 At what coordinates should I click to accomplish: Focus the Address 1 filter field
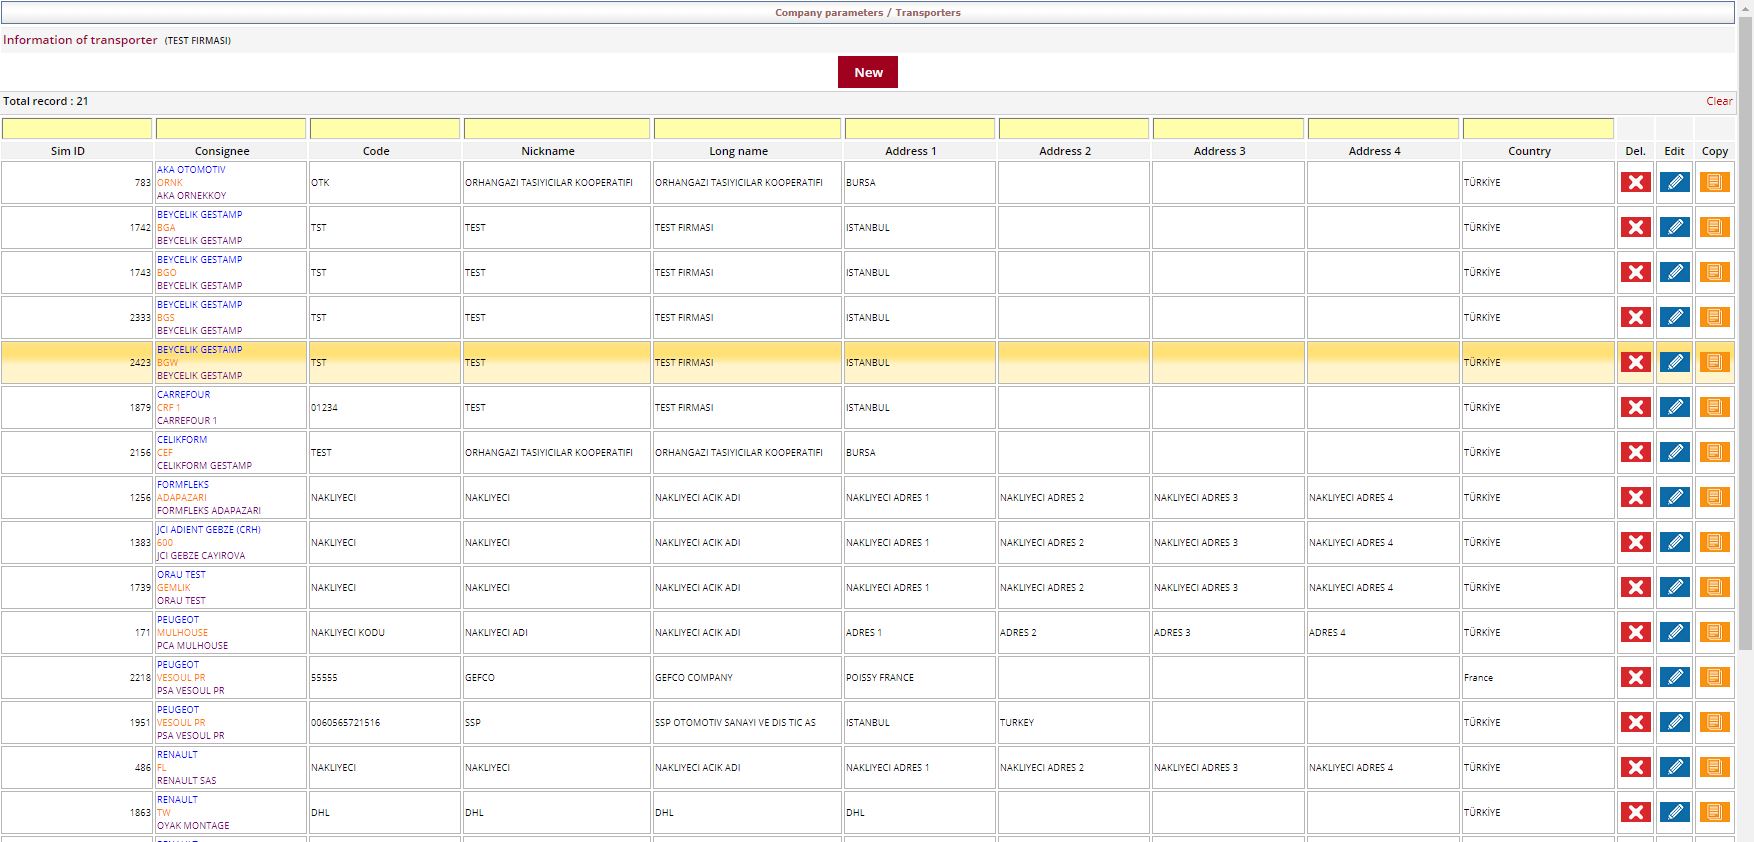920,129
